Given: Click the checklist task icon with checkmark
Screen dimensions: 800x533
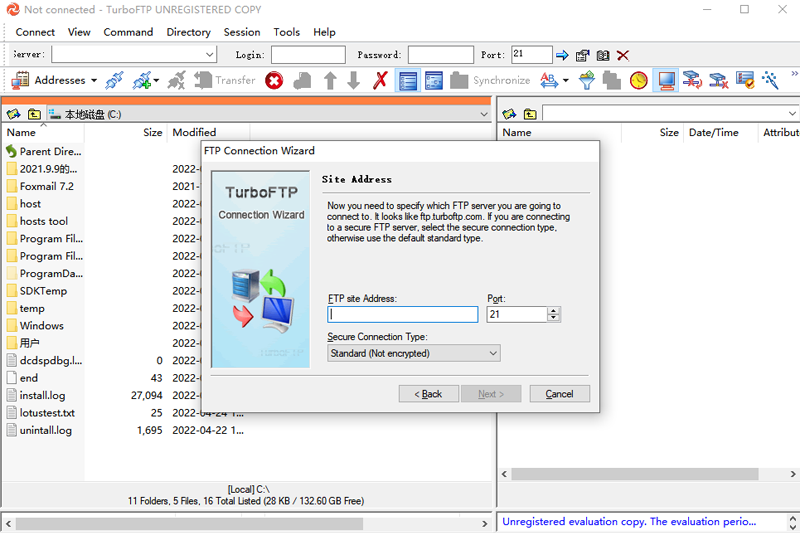Looking at the screenshot, I should pos(745,81).
